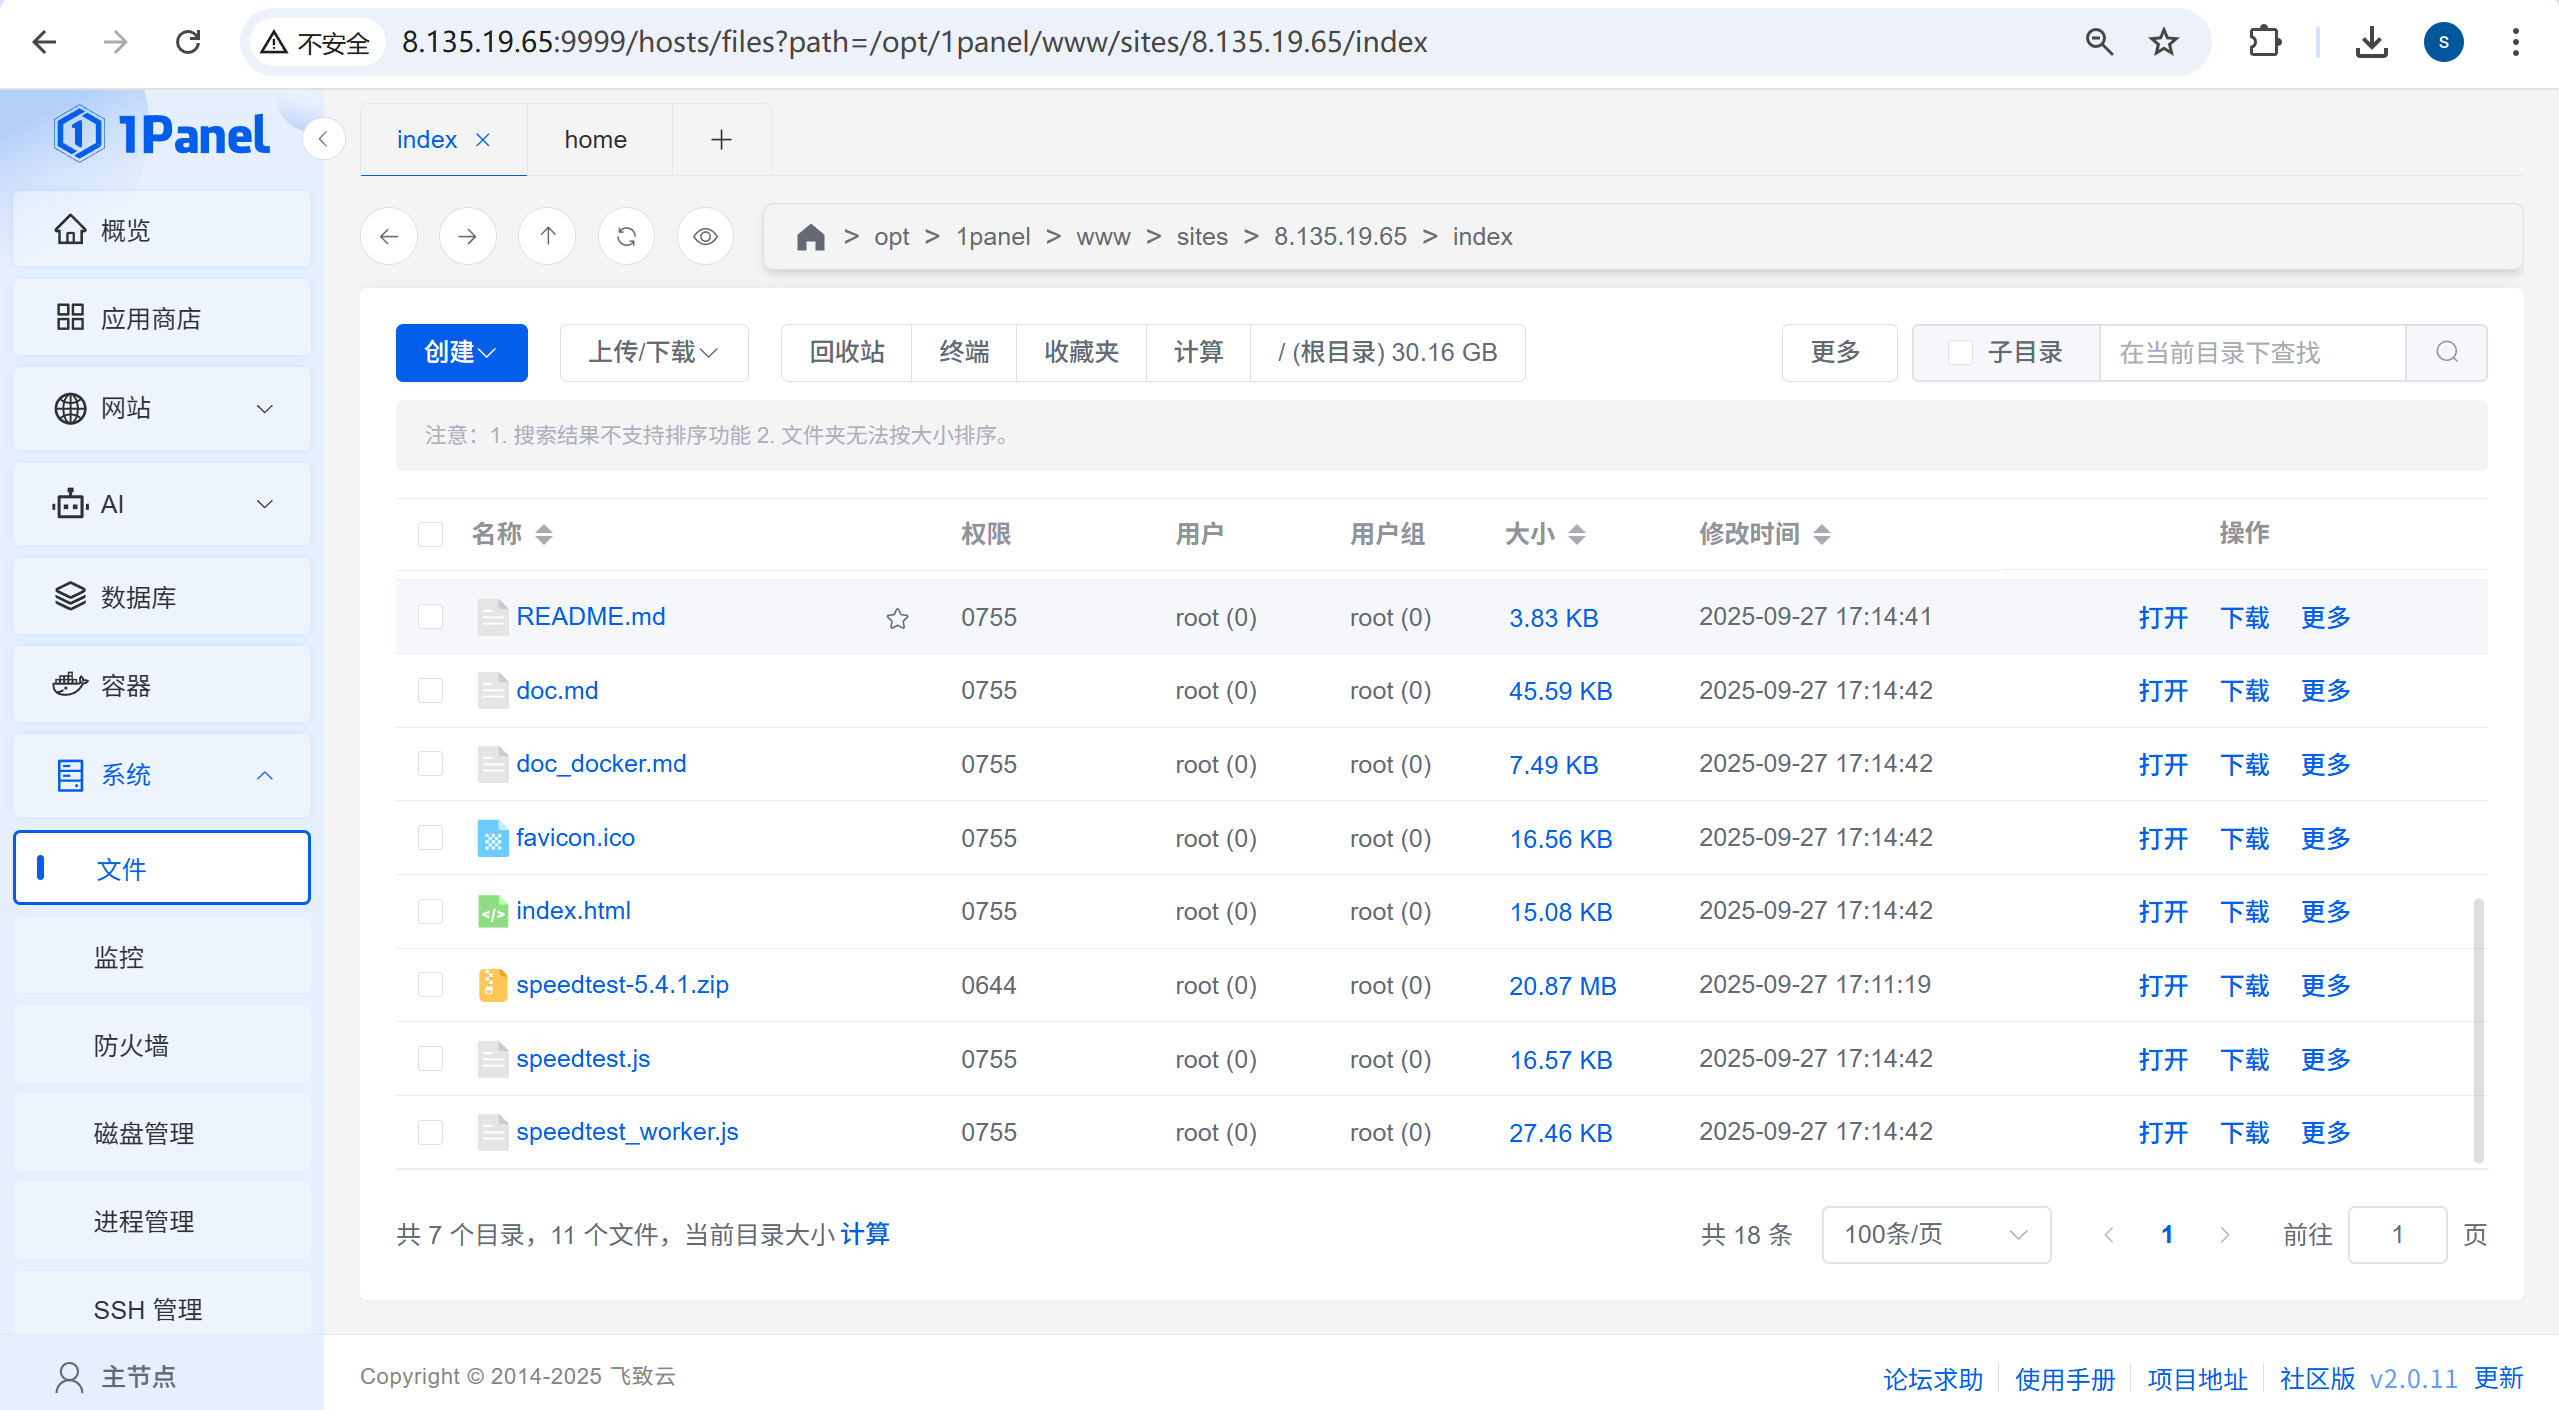
Task: Collapse the sidebar with chevron button
Action: click(323, 140)
